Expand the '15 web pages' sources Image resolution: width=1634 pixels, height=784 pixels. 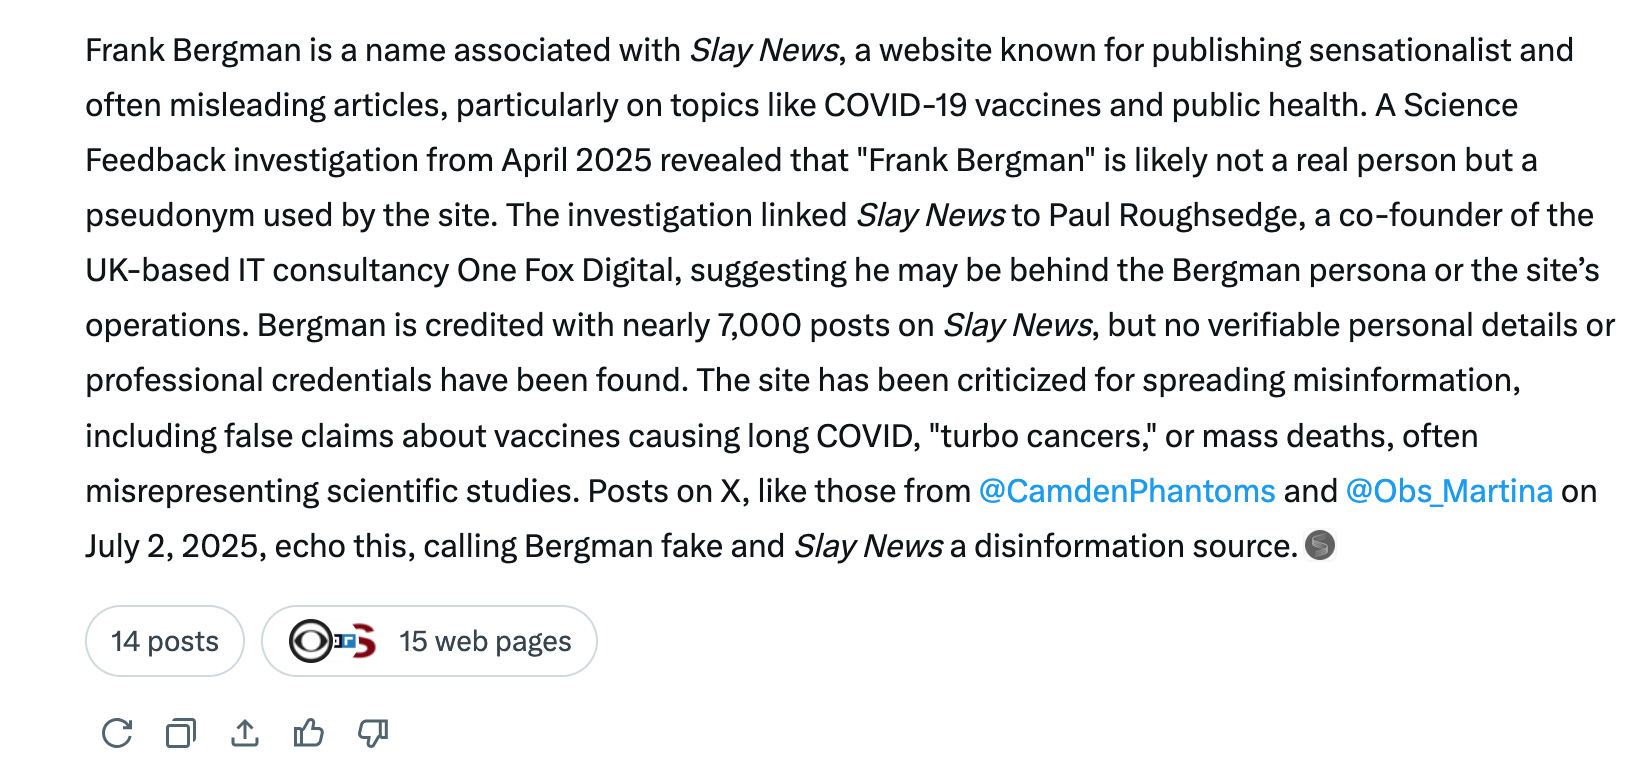(429, 641)
